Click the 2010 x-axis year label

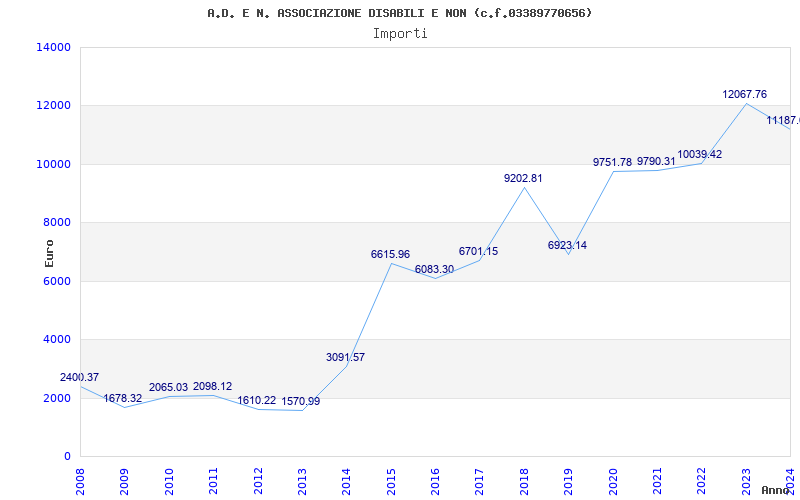coord(169,481)
